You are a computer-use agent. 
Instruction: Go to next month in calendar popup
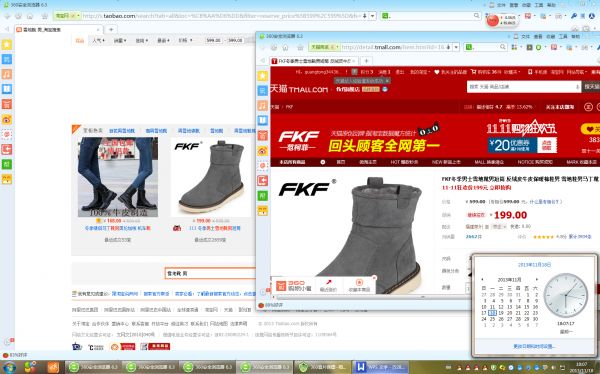point(537,279)
